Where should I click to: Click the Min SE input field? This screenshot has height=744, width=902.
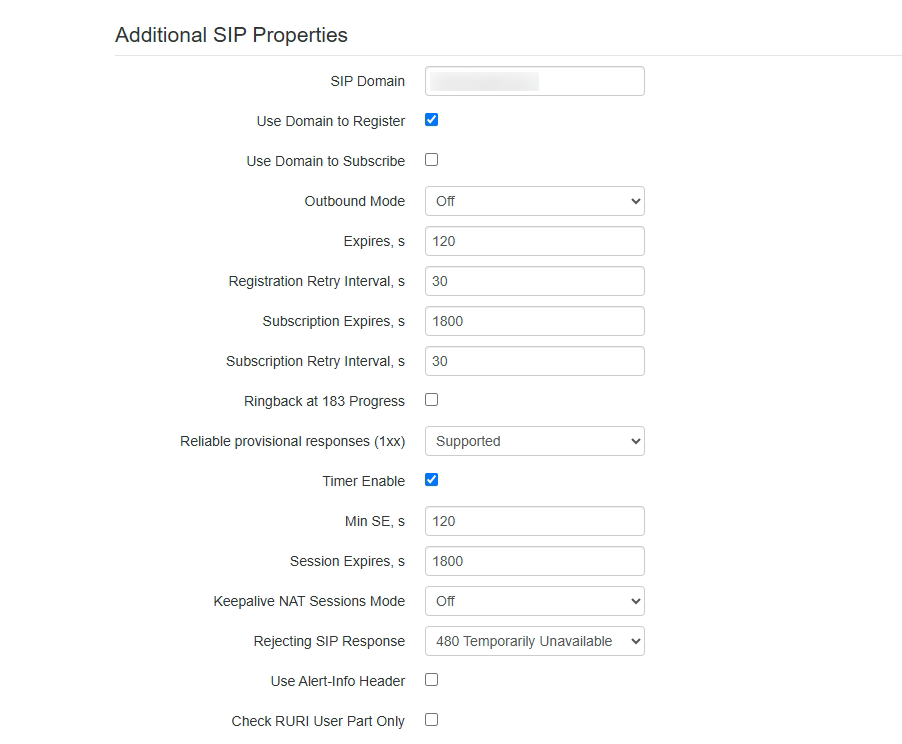[x=534, y=521]
